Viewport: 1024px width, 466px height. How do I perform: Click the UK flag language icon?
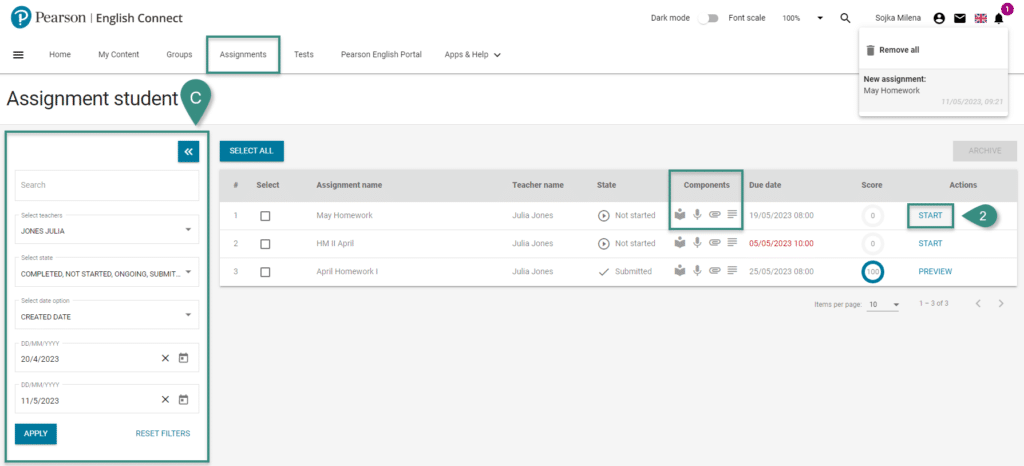tap(979, 18)
